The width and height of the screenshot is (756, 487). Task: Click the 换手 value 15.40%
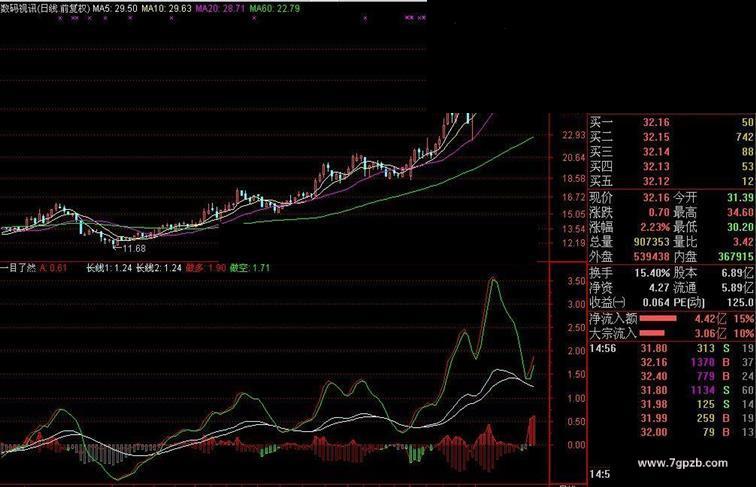pyautogui.click(x=652, y=273)
